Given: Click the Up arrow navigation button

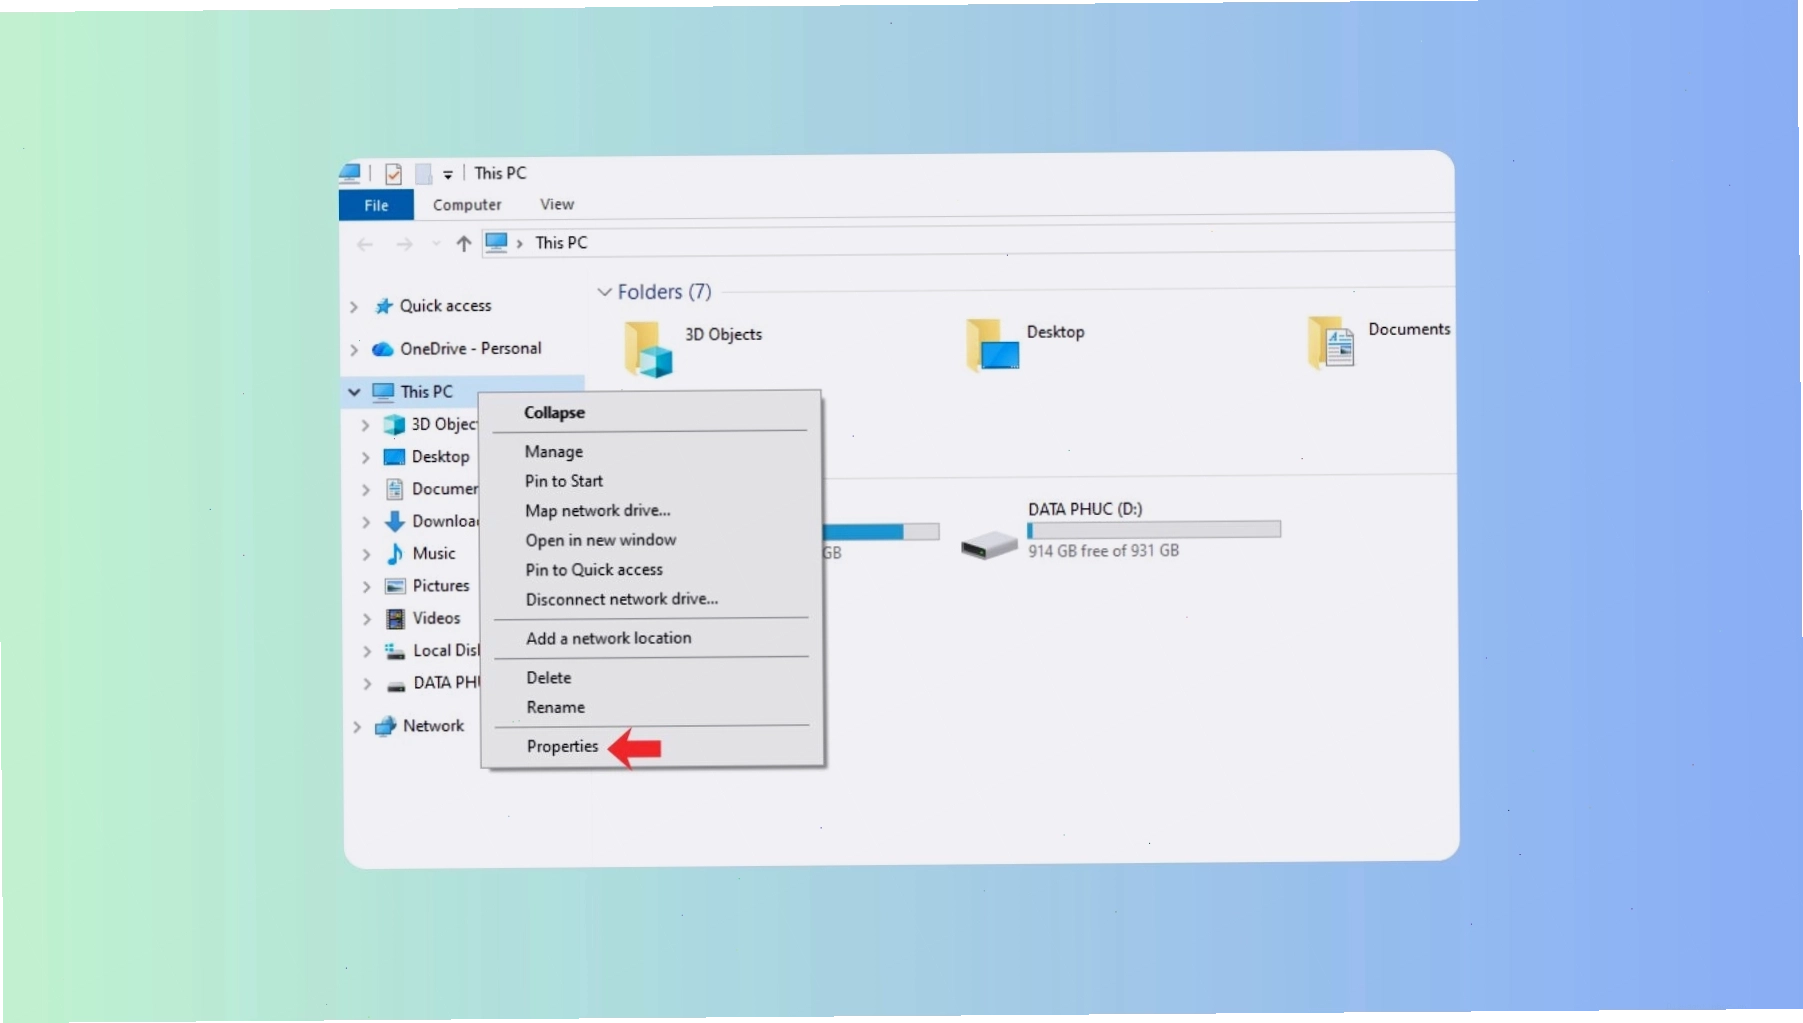Looking at the screenshot, I should click(463, 243).
